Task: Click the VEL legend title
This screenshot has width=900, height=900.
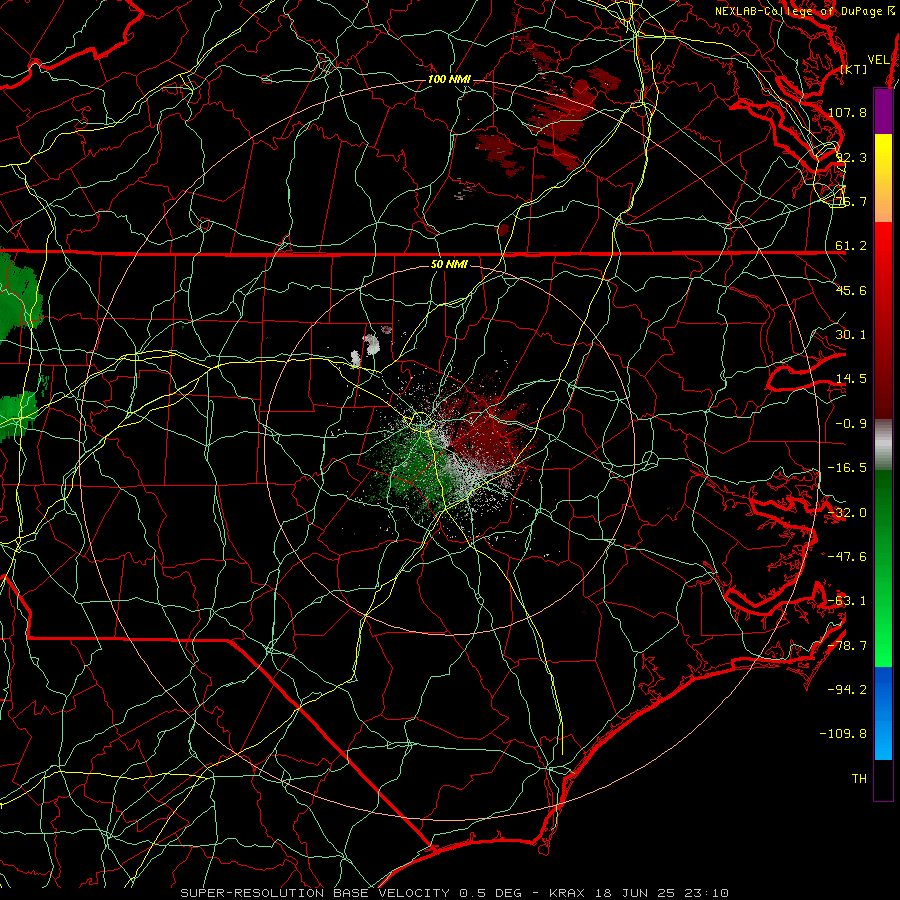Action: pos(879,60)
